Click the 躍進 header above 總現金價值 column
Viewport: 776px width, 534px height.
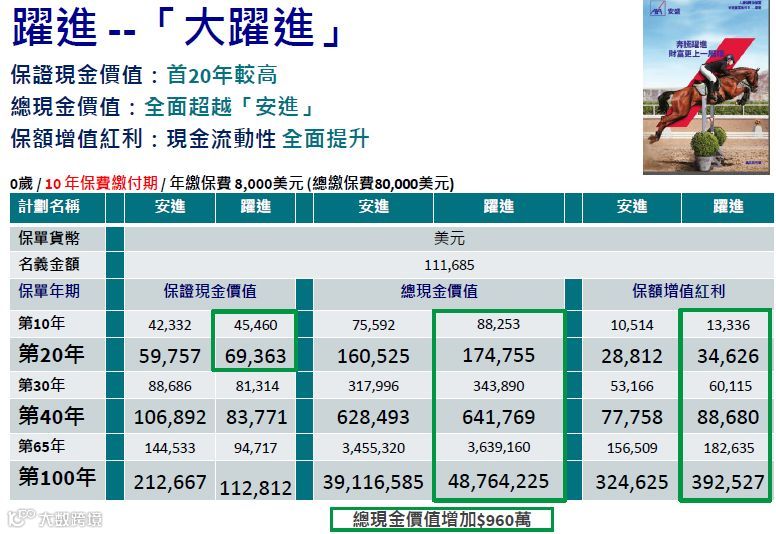[499, 206]
